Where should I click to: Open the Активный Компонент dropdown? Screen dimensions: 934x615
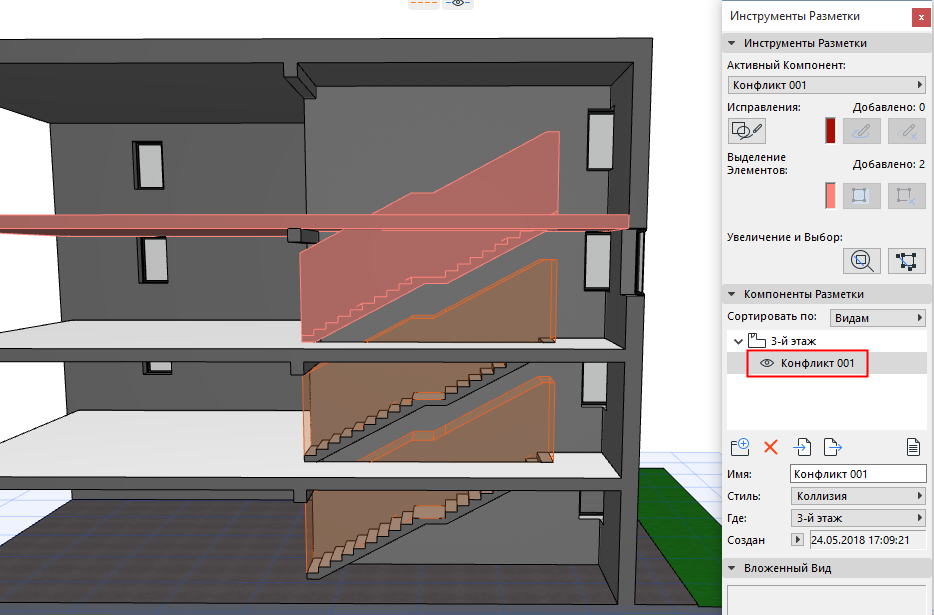click(x=827, y=86)
